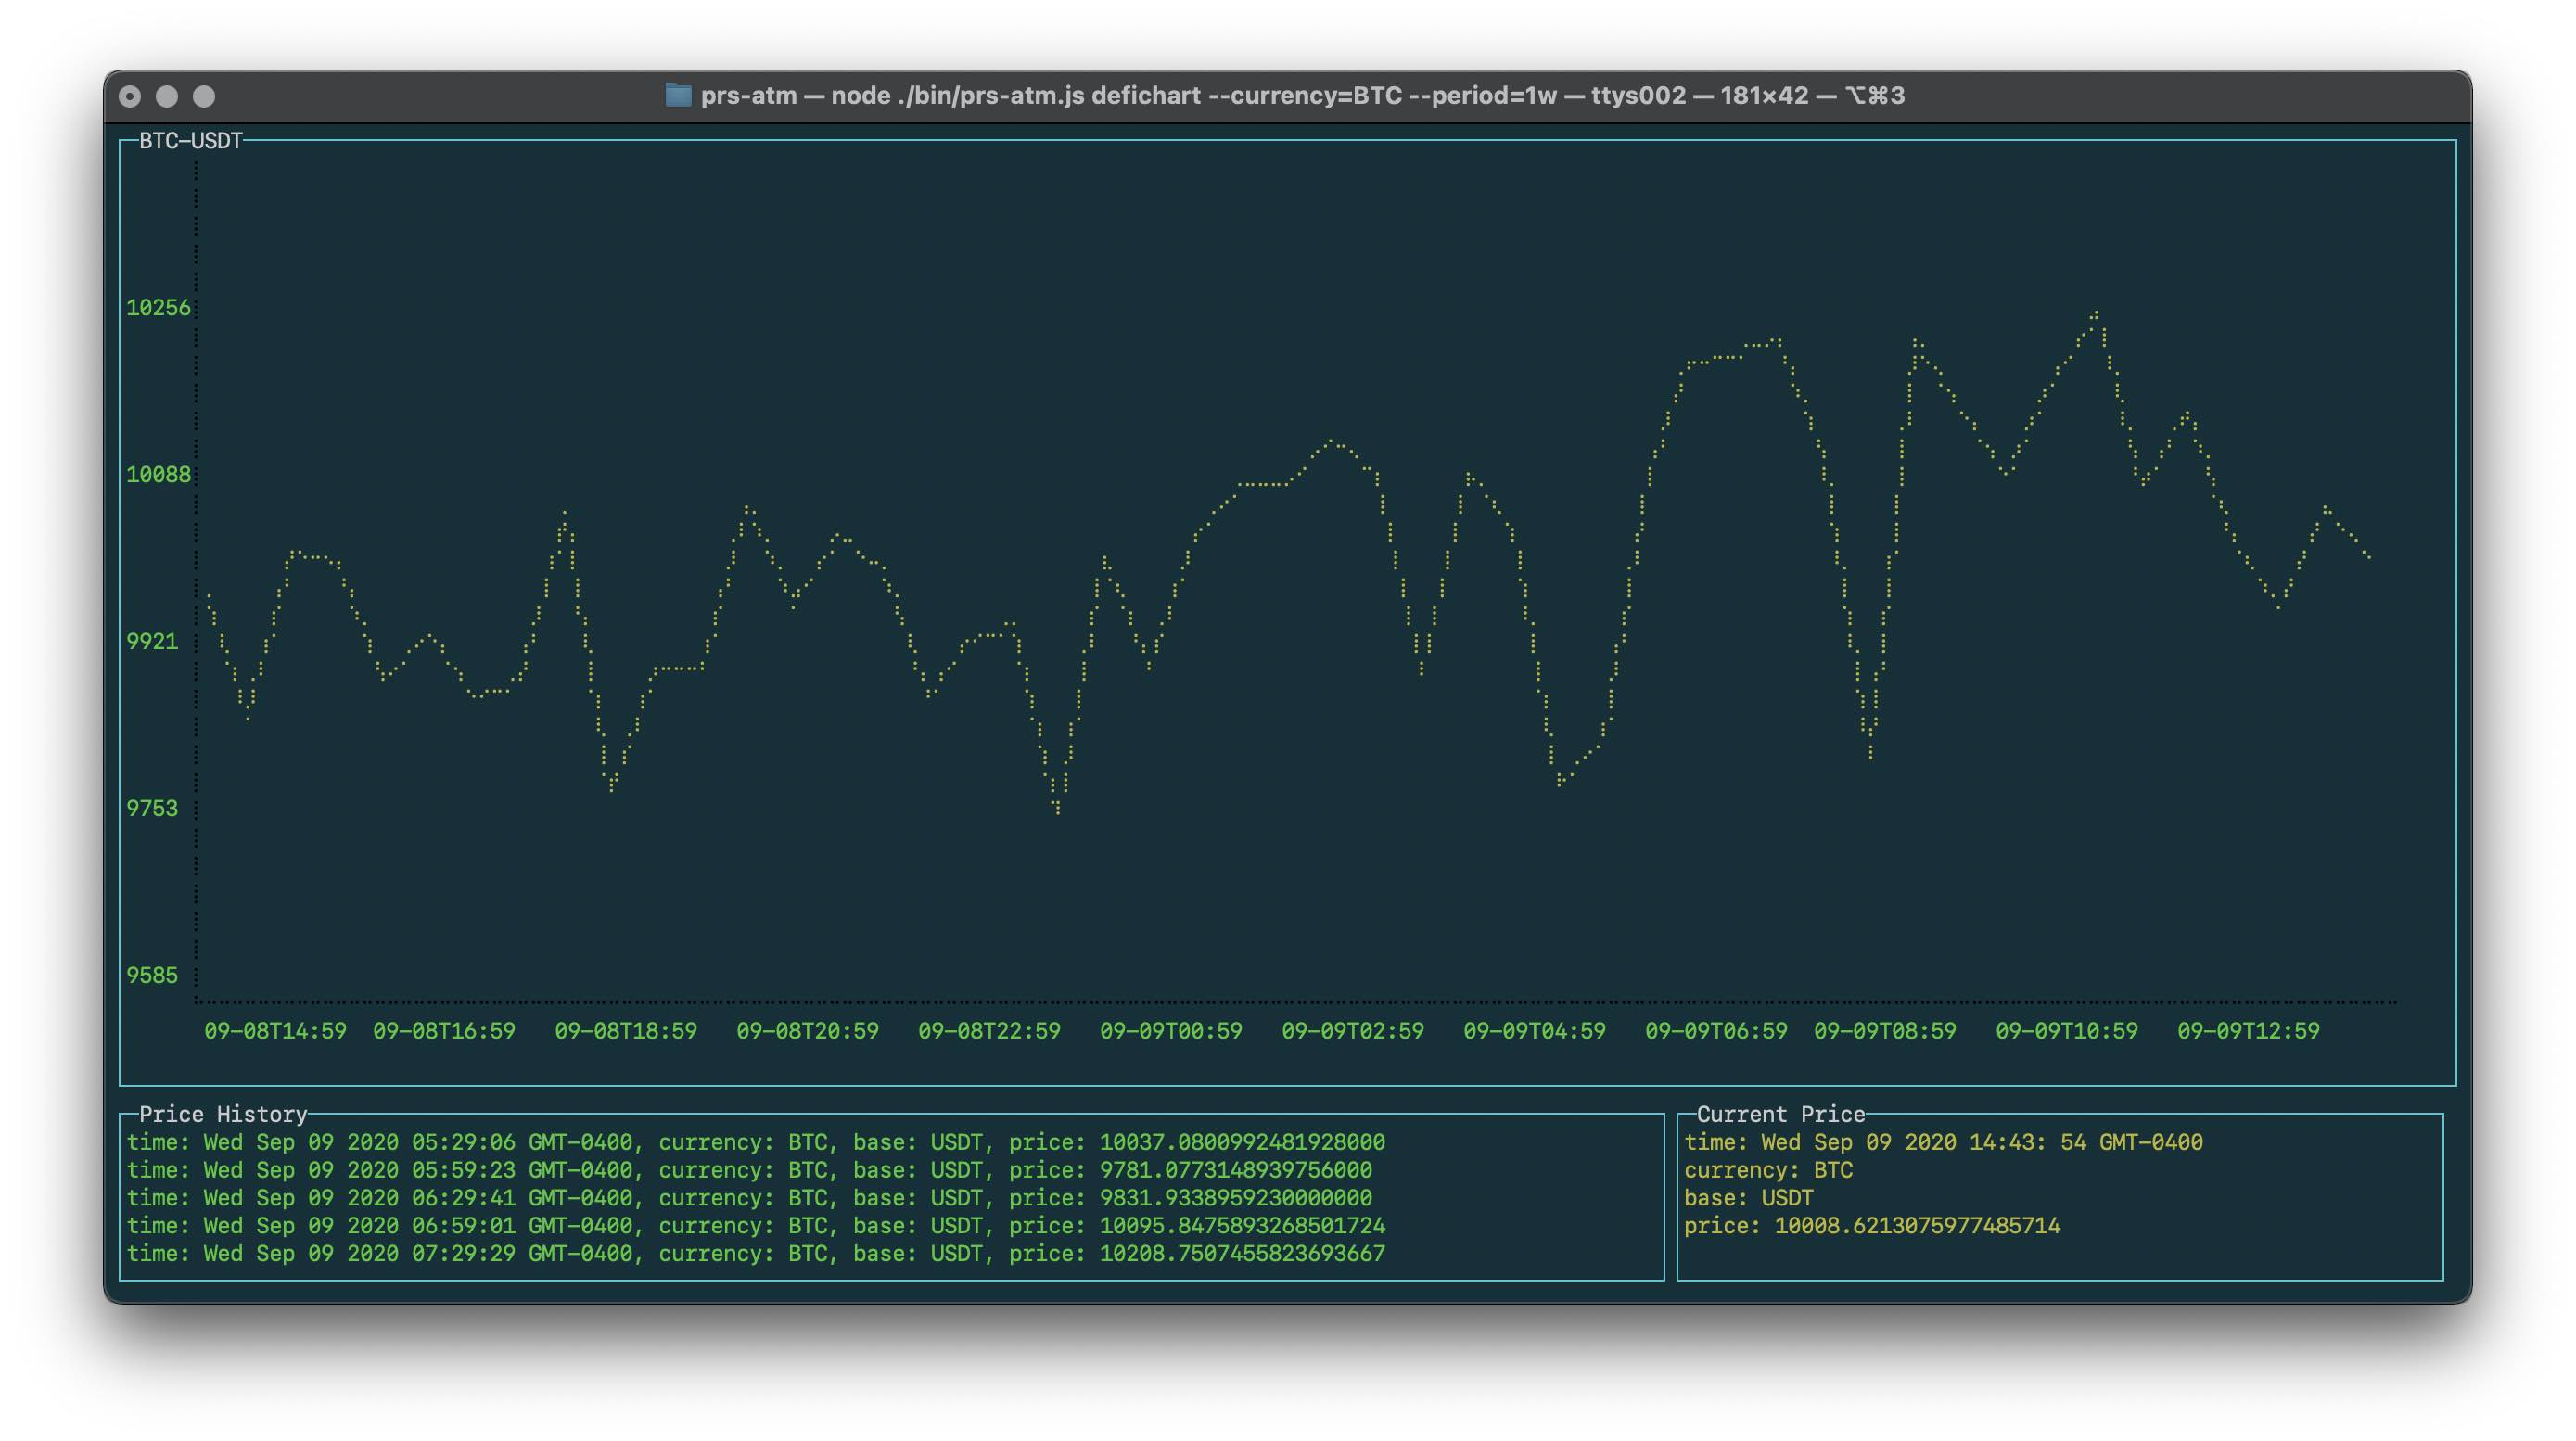Click the 10256 y-axis label

[x=158, y=307]
